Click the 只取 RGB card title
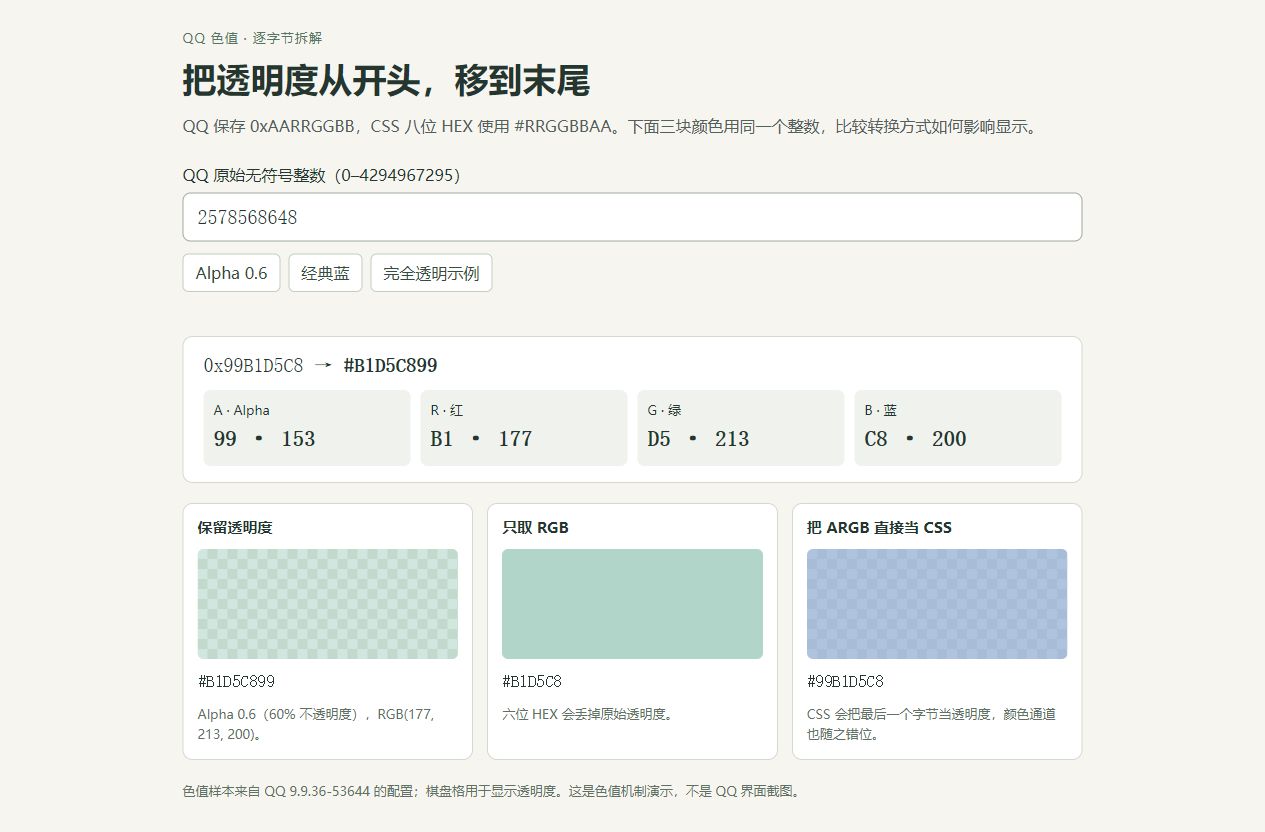The width and height of the screenshot is (1265, 832). click(535, 527)
